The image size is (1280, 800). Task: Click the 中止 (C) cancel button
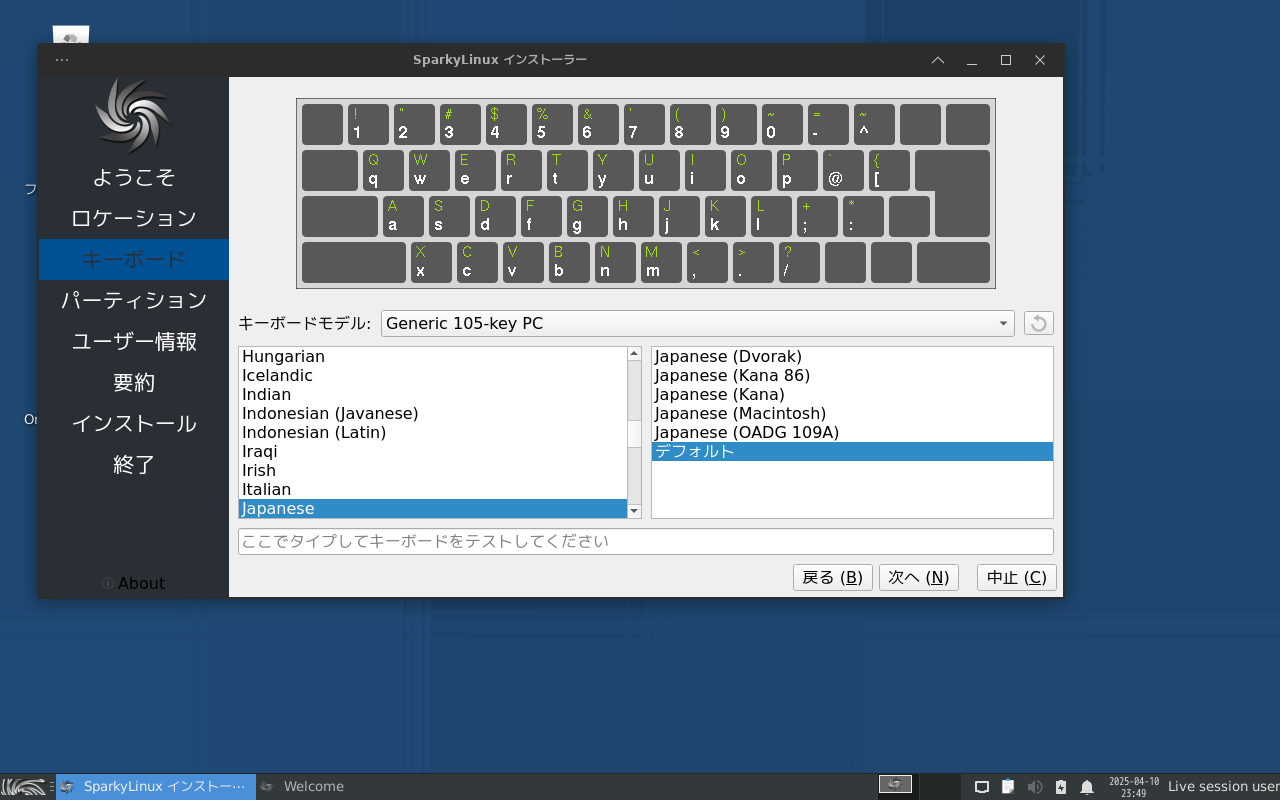(1017, 578)
